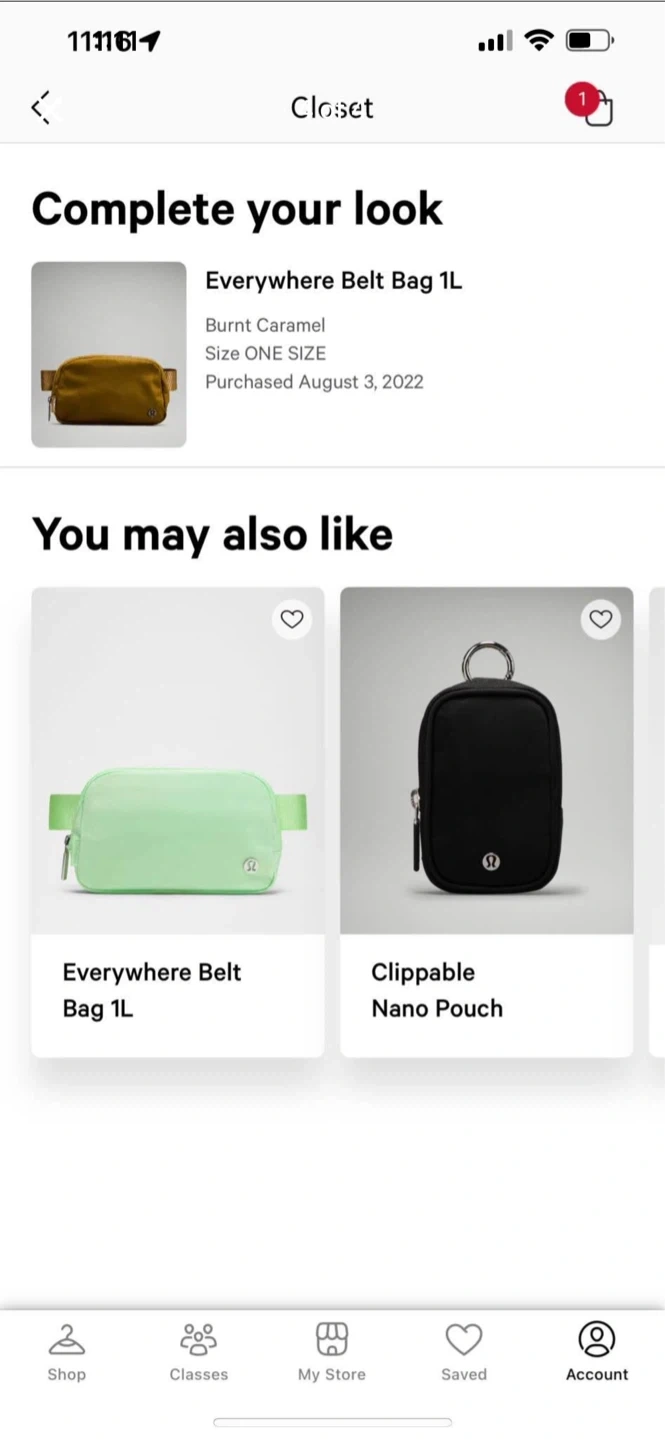Tap the Closet page title

click(x=332, y=107)
